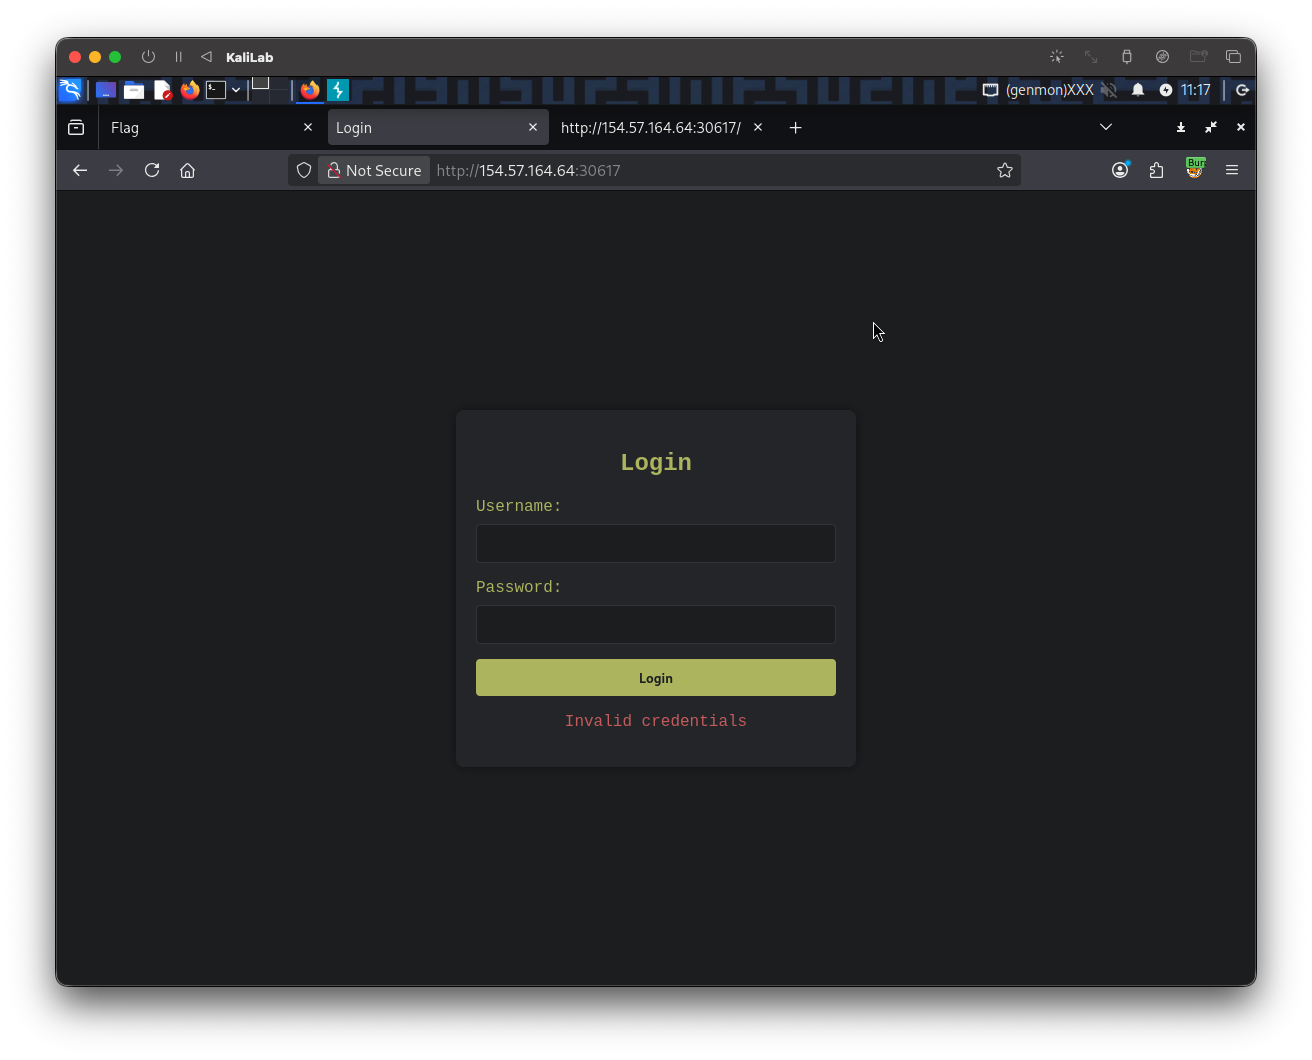
Task: Bookmark this page with star icon
Action: pos(1005,170)
